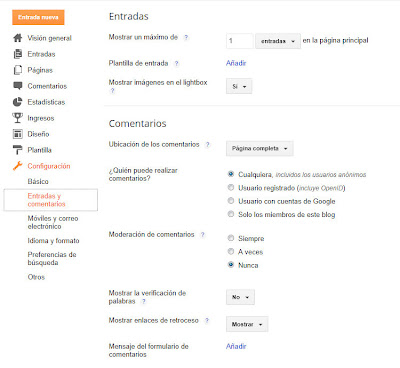Open the word verification No dropdown
This screenshot has width=400, height=368.
click(240, 297)
